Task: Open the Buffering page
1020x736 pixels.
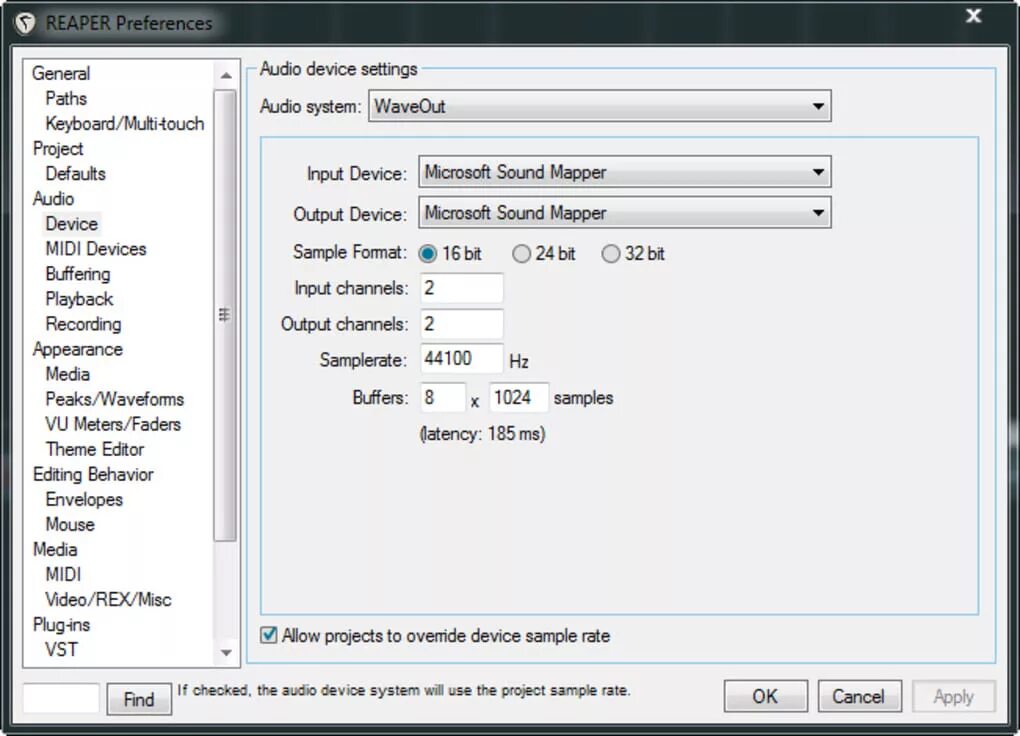Action: 78,274
